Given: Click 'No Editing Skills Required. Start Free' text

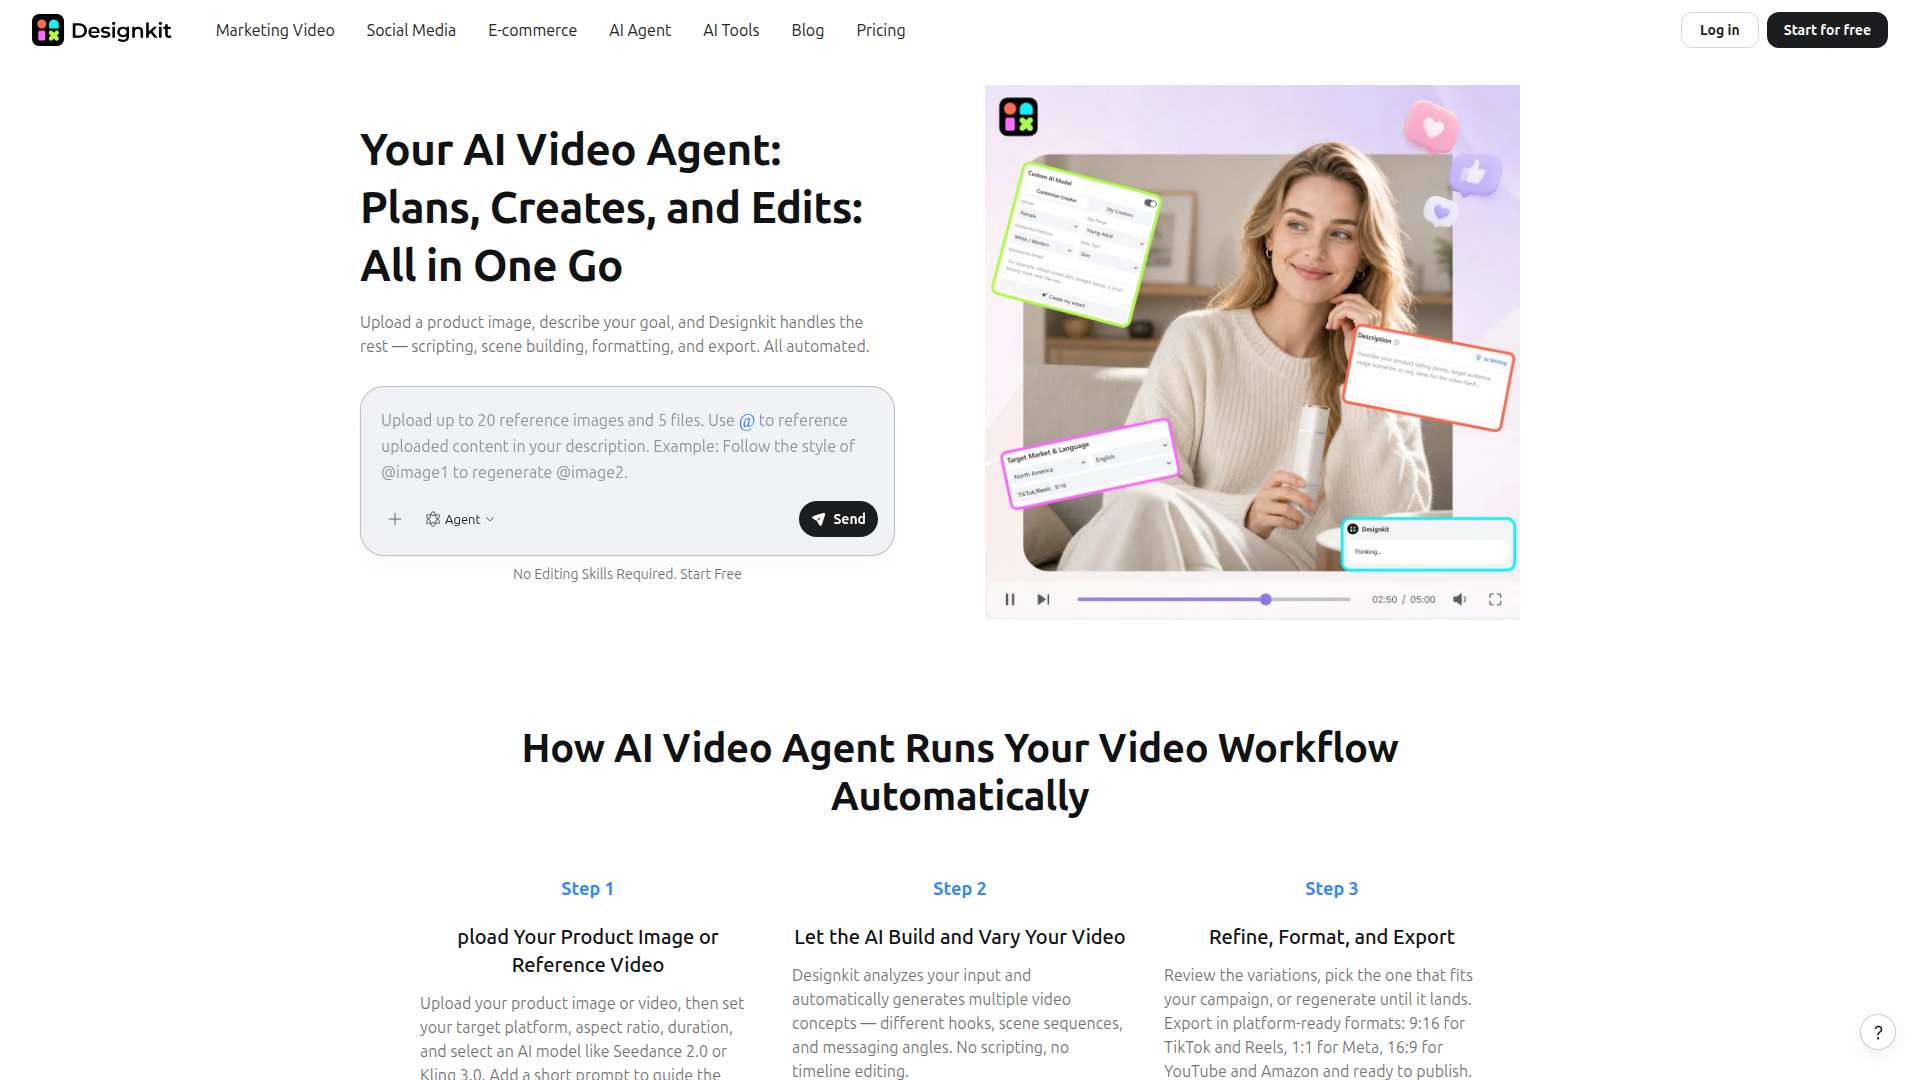Looking at the screenshot, I should (x=627, y=574).
